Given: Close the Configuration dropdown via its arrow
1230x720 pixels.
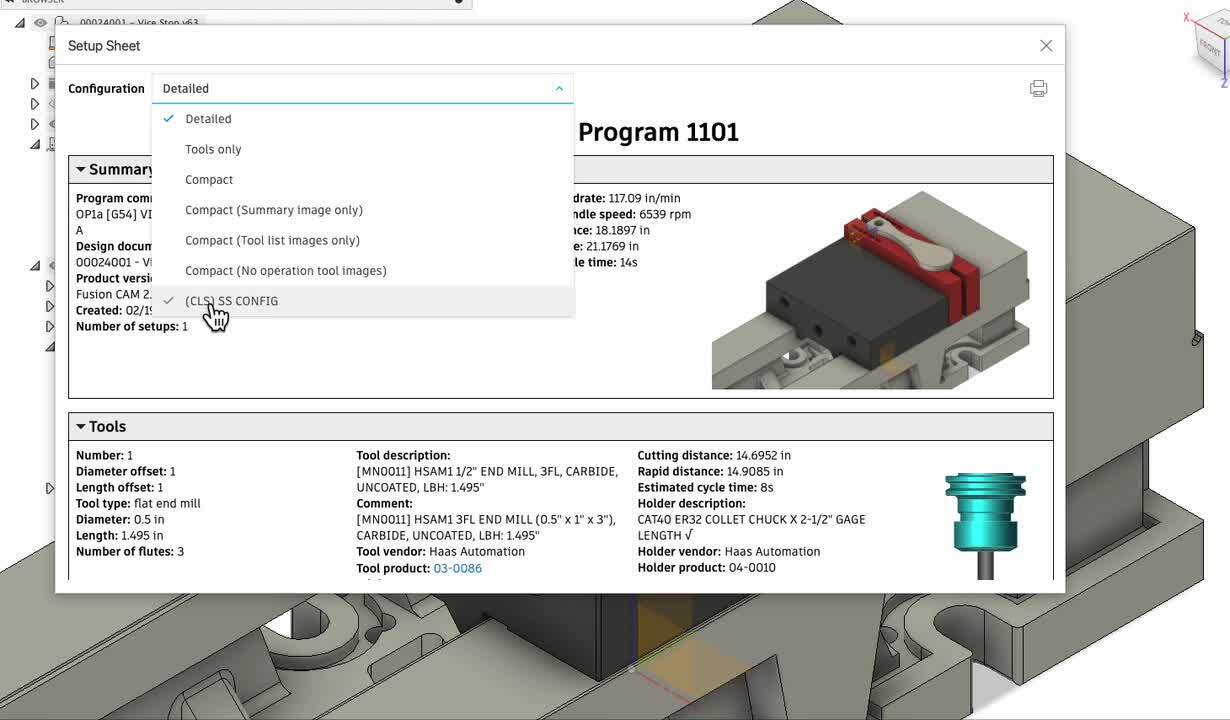Looking at the screenshot, I should 559,89.
